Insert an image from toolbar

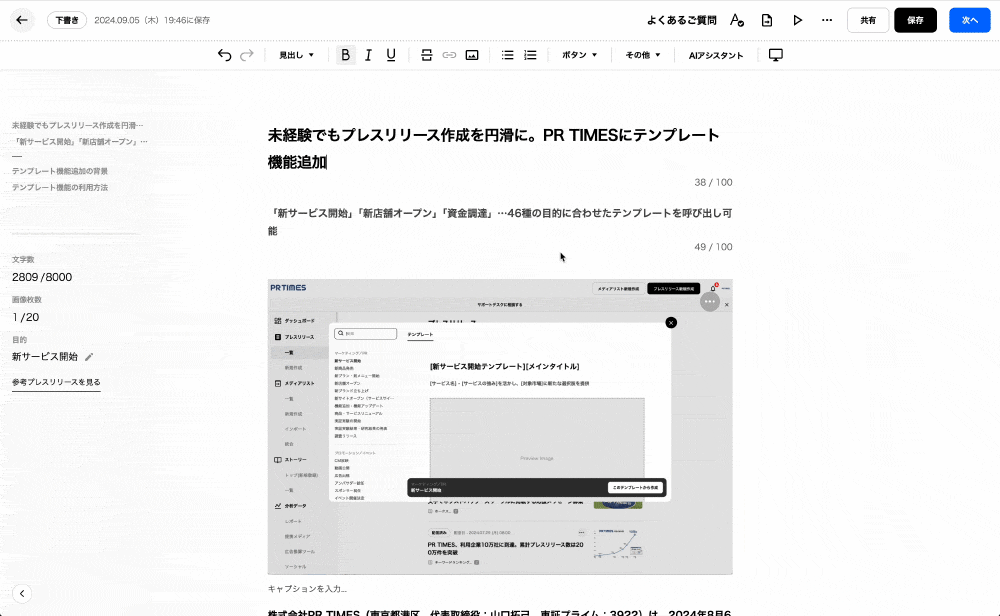(472, 55)
